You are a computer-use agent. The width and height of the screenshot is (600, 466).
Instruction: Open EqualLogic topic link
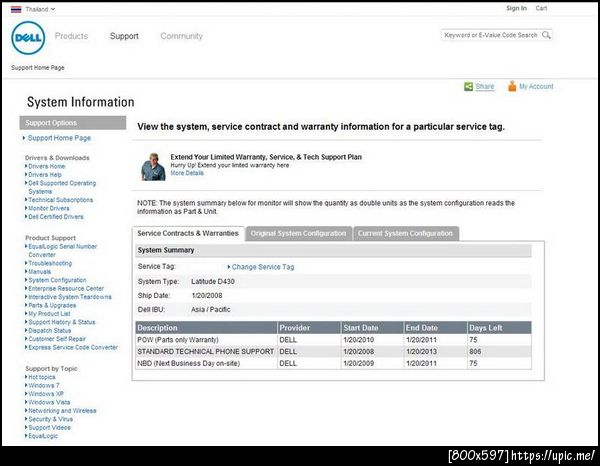[43, 437]
